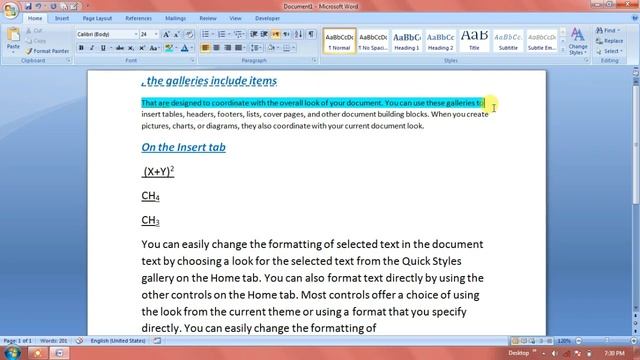Apply the Heading 1 style
Image resolution: width=640 pixels, height=360 pixels.
click(x=407, y=41)
